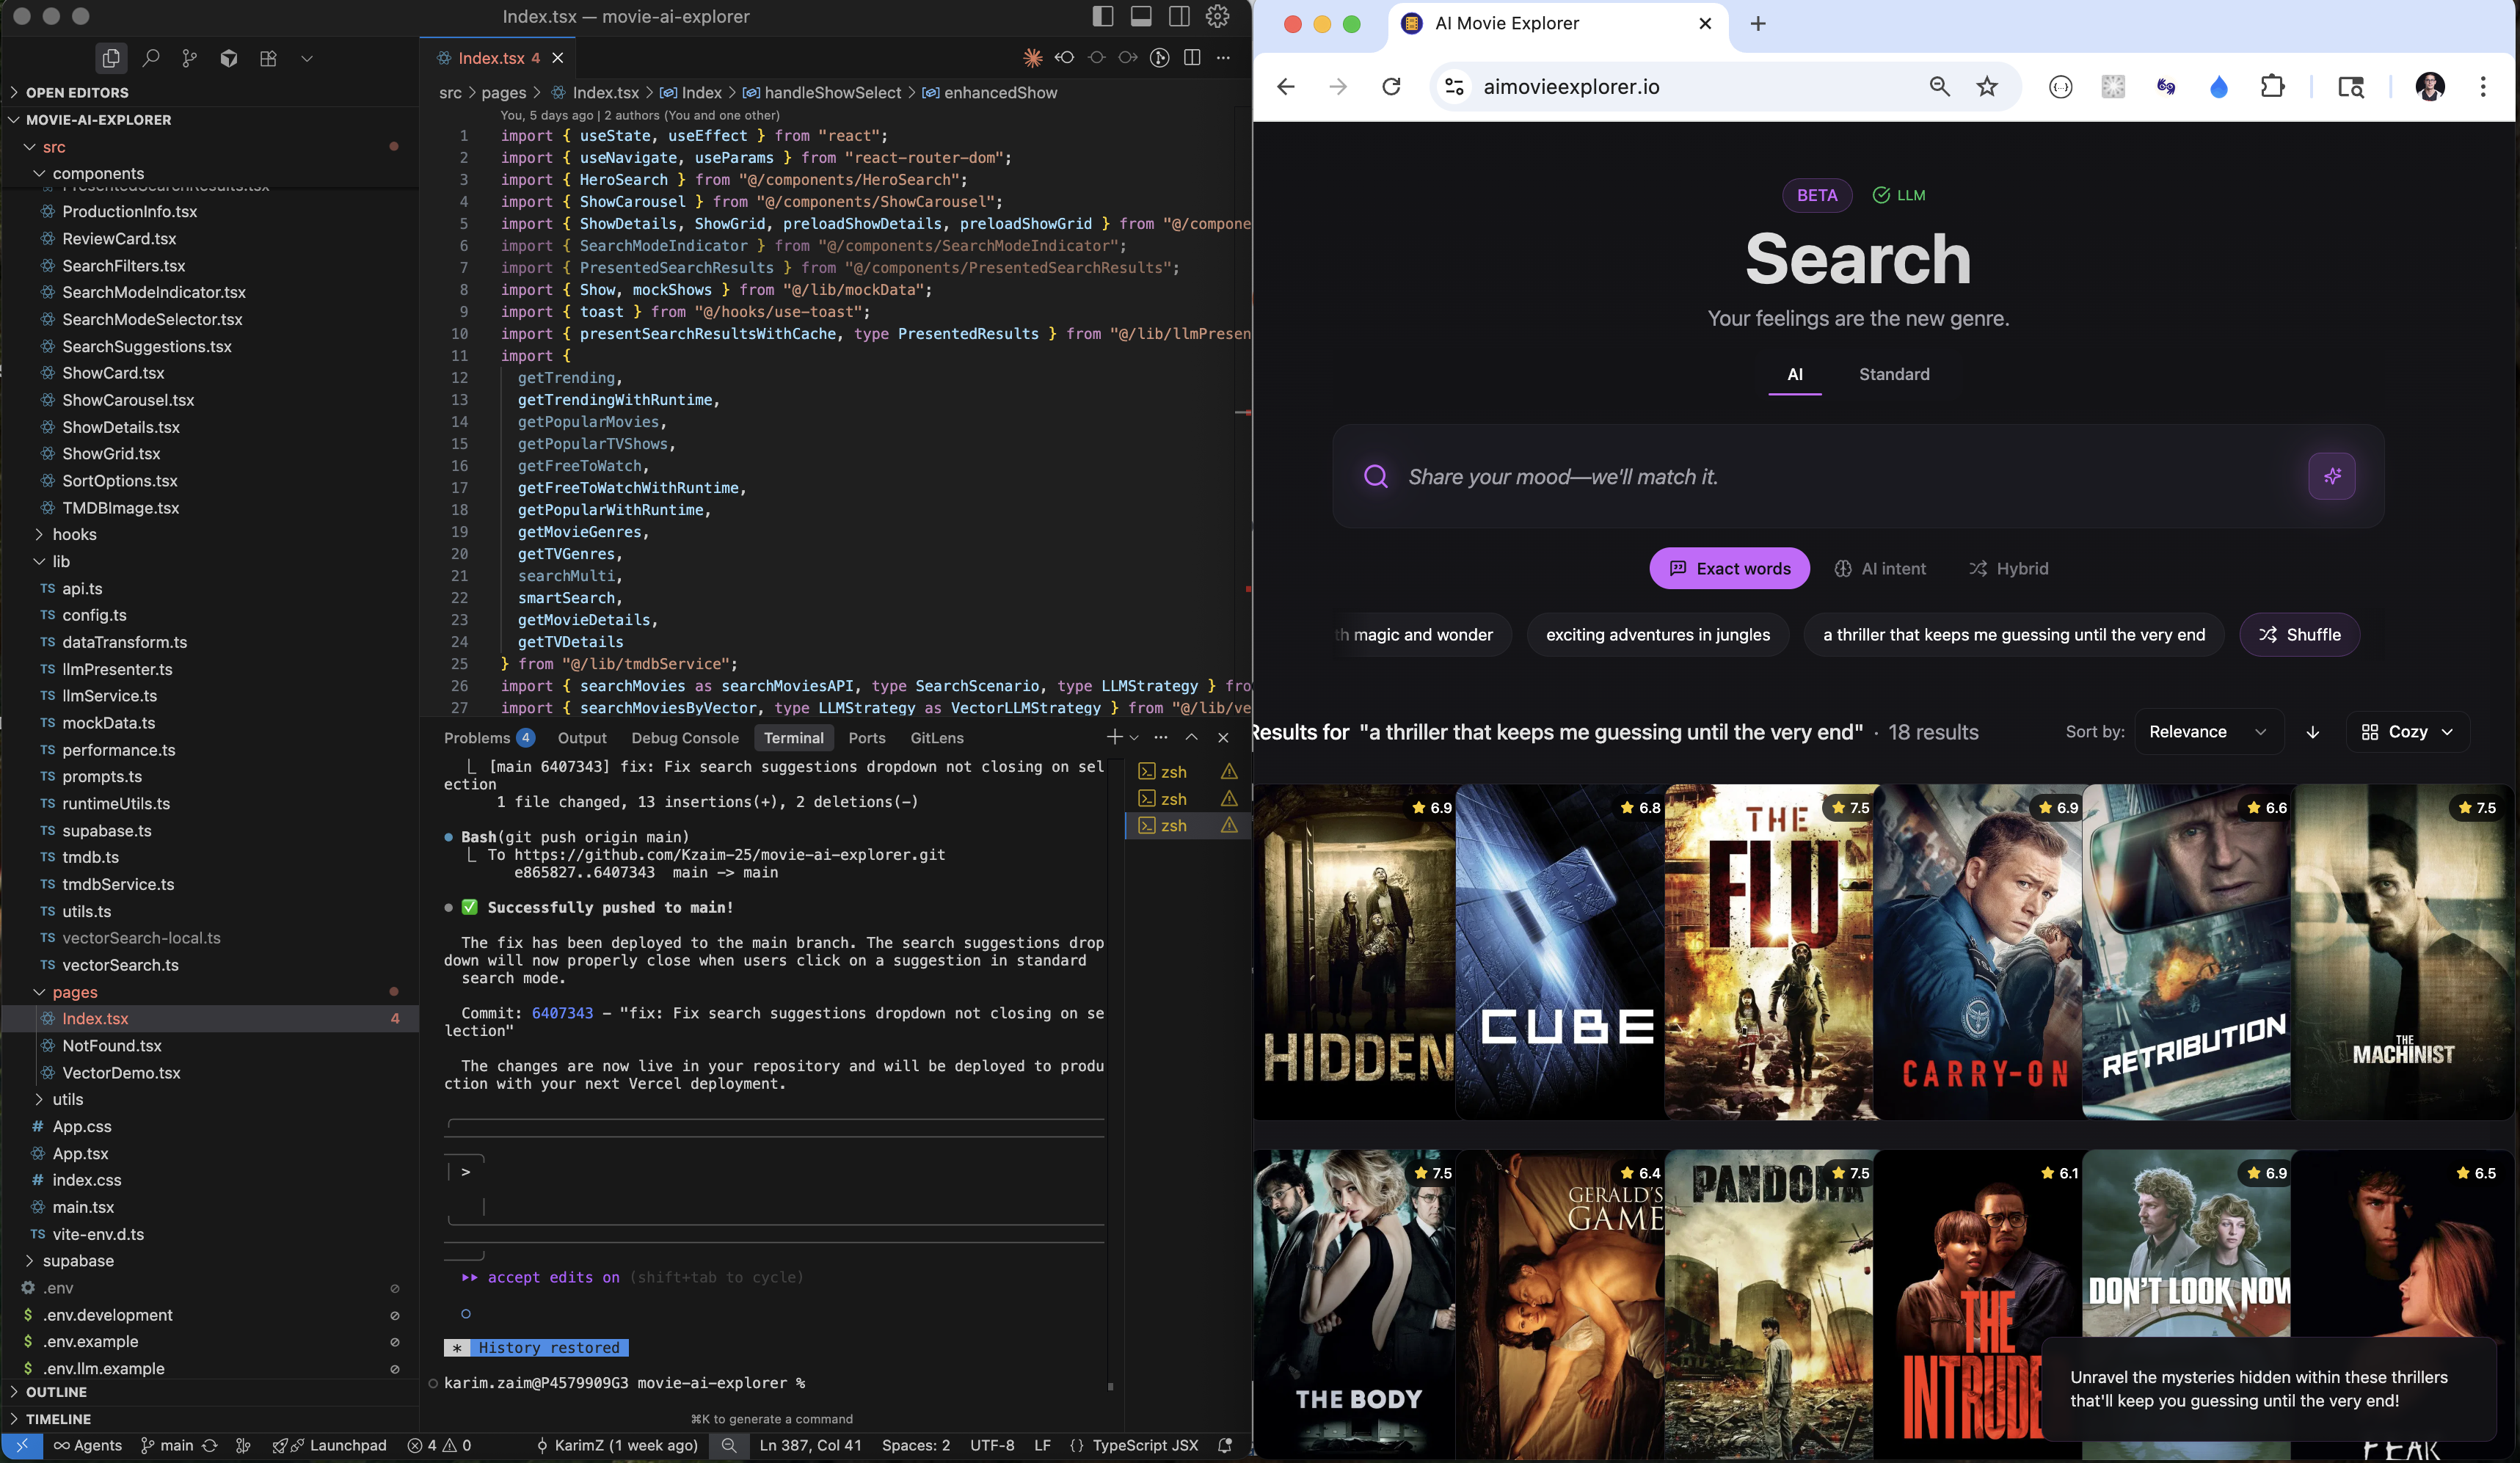Viewport: 2520px width, 1463px height.
Task: Toggle the bottom panel visibility in the title bar
Action: click(x=1140, y=17)
